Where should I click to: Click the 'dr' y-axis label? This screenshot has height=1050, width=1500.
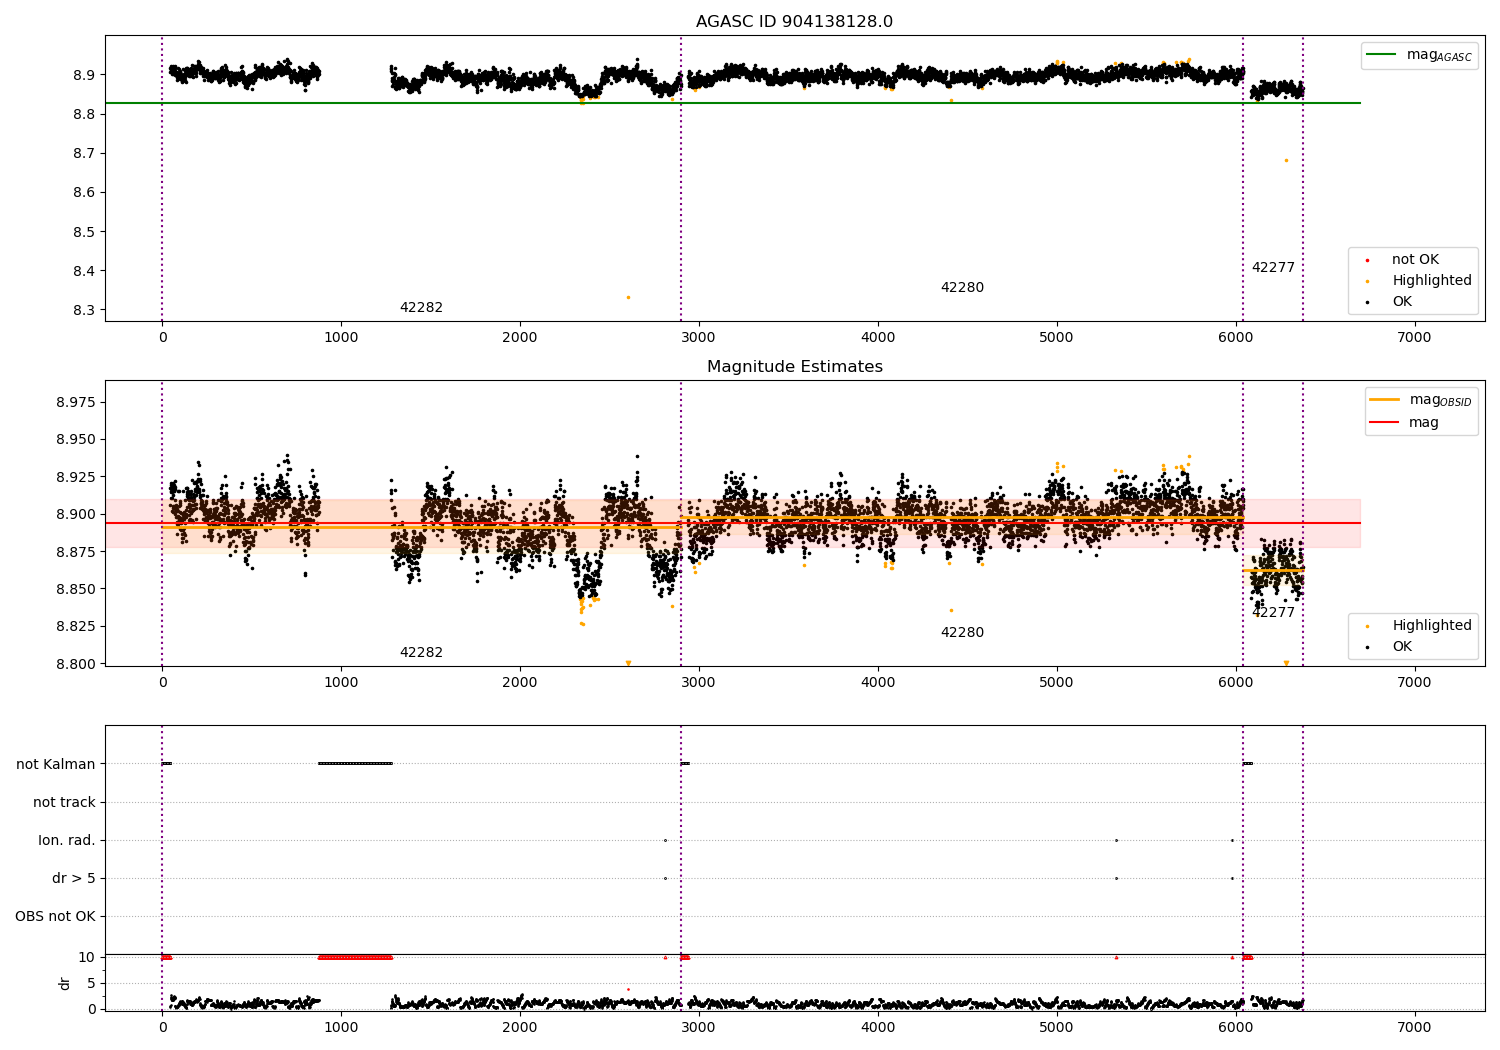(65, 983)
